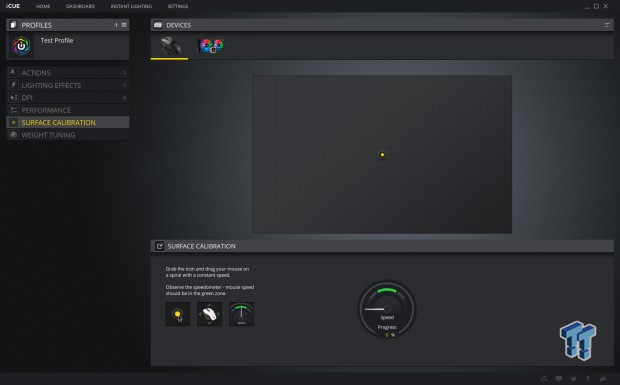620x385 pixels.
Task: Expand the DPI arrow
Action: click(x=125, y=98)
